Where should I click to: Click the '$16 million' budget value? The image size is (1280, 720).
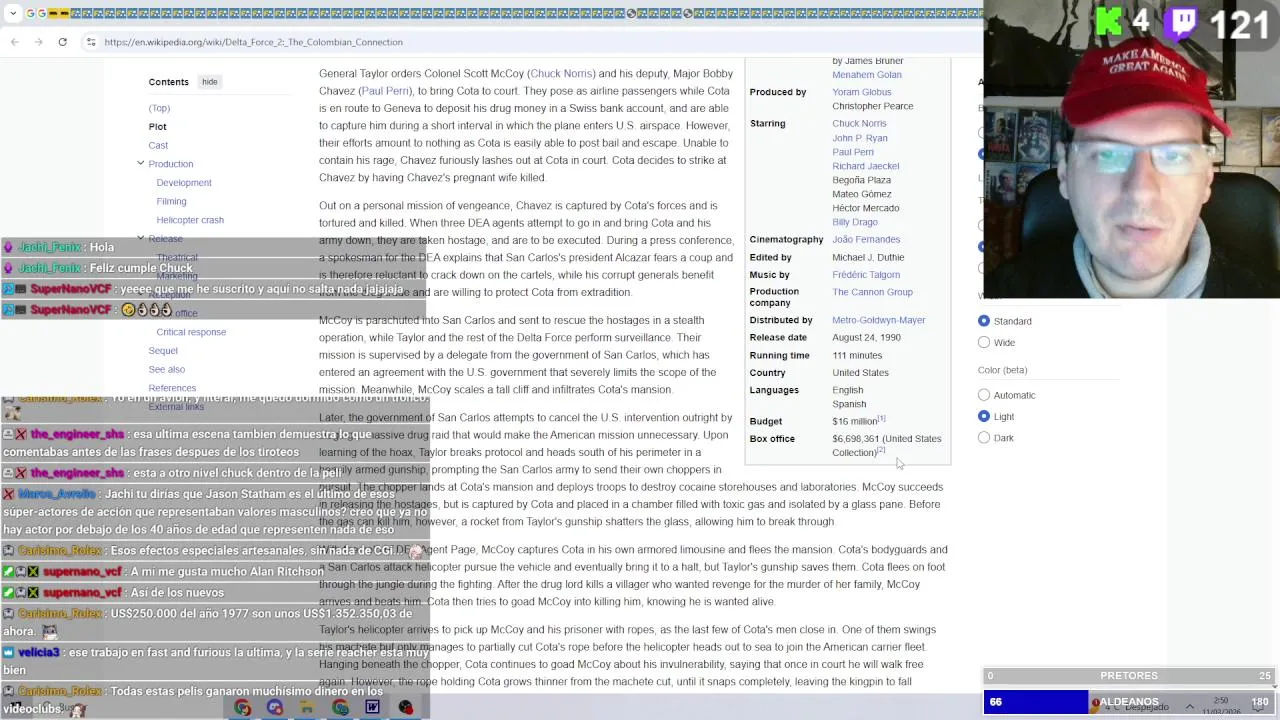pos(854,422)
